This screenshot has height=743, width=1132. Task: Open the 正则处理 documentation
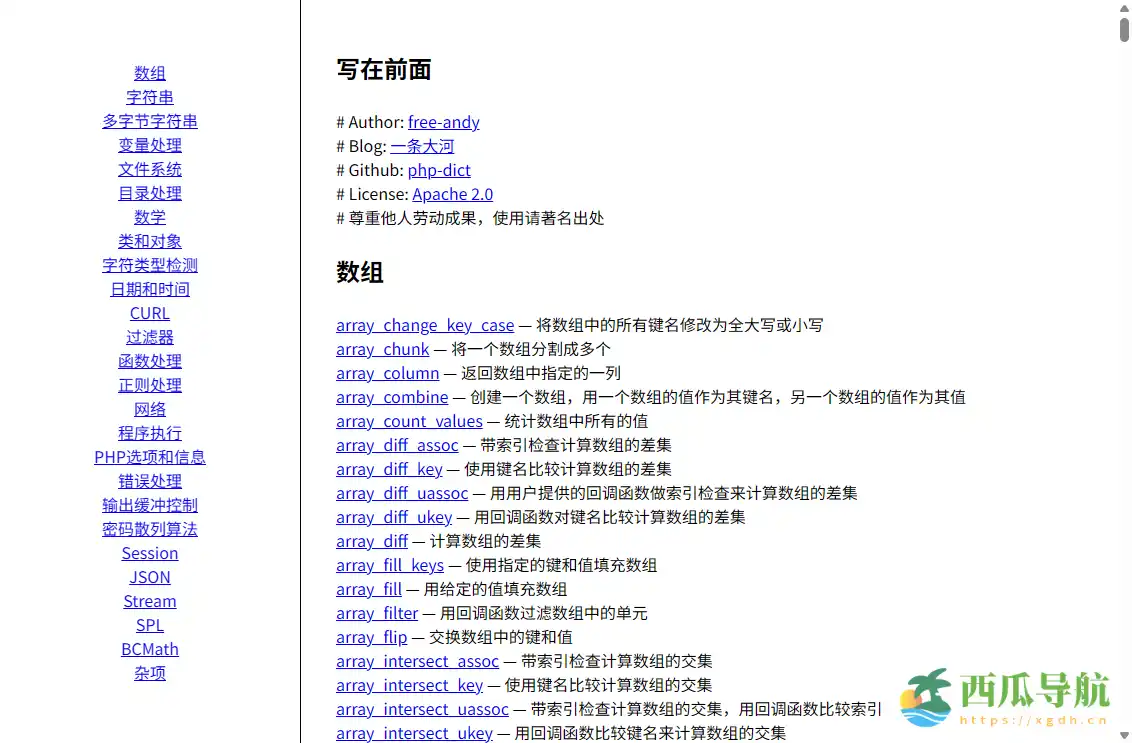click(149, 385)
